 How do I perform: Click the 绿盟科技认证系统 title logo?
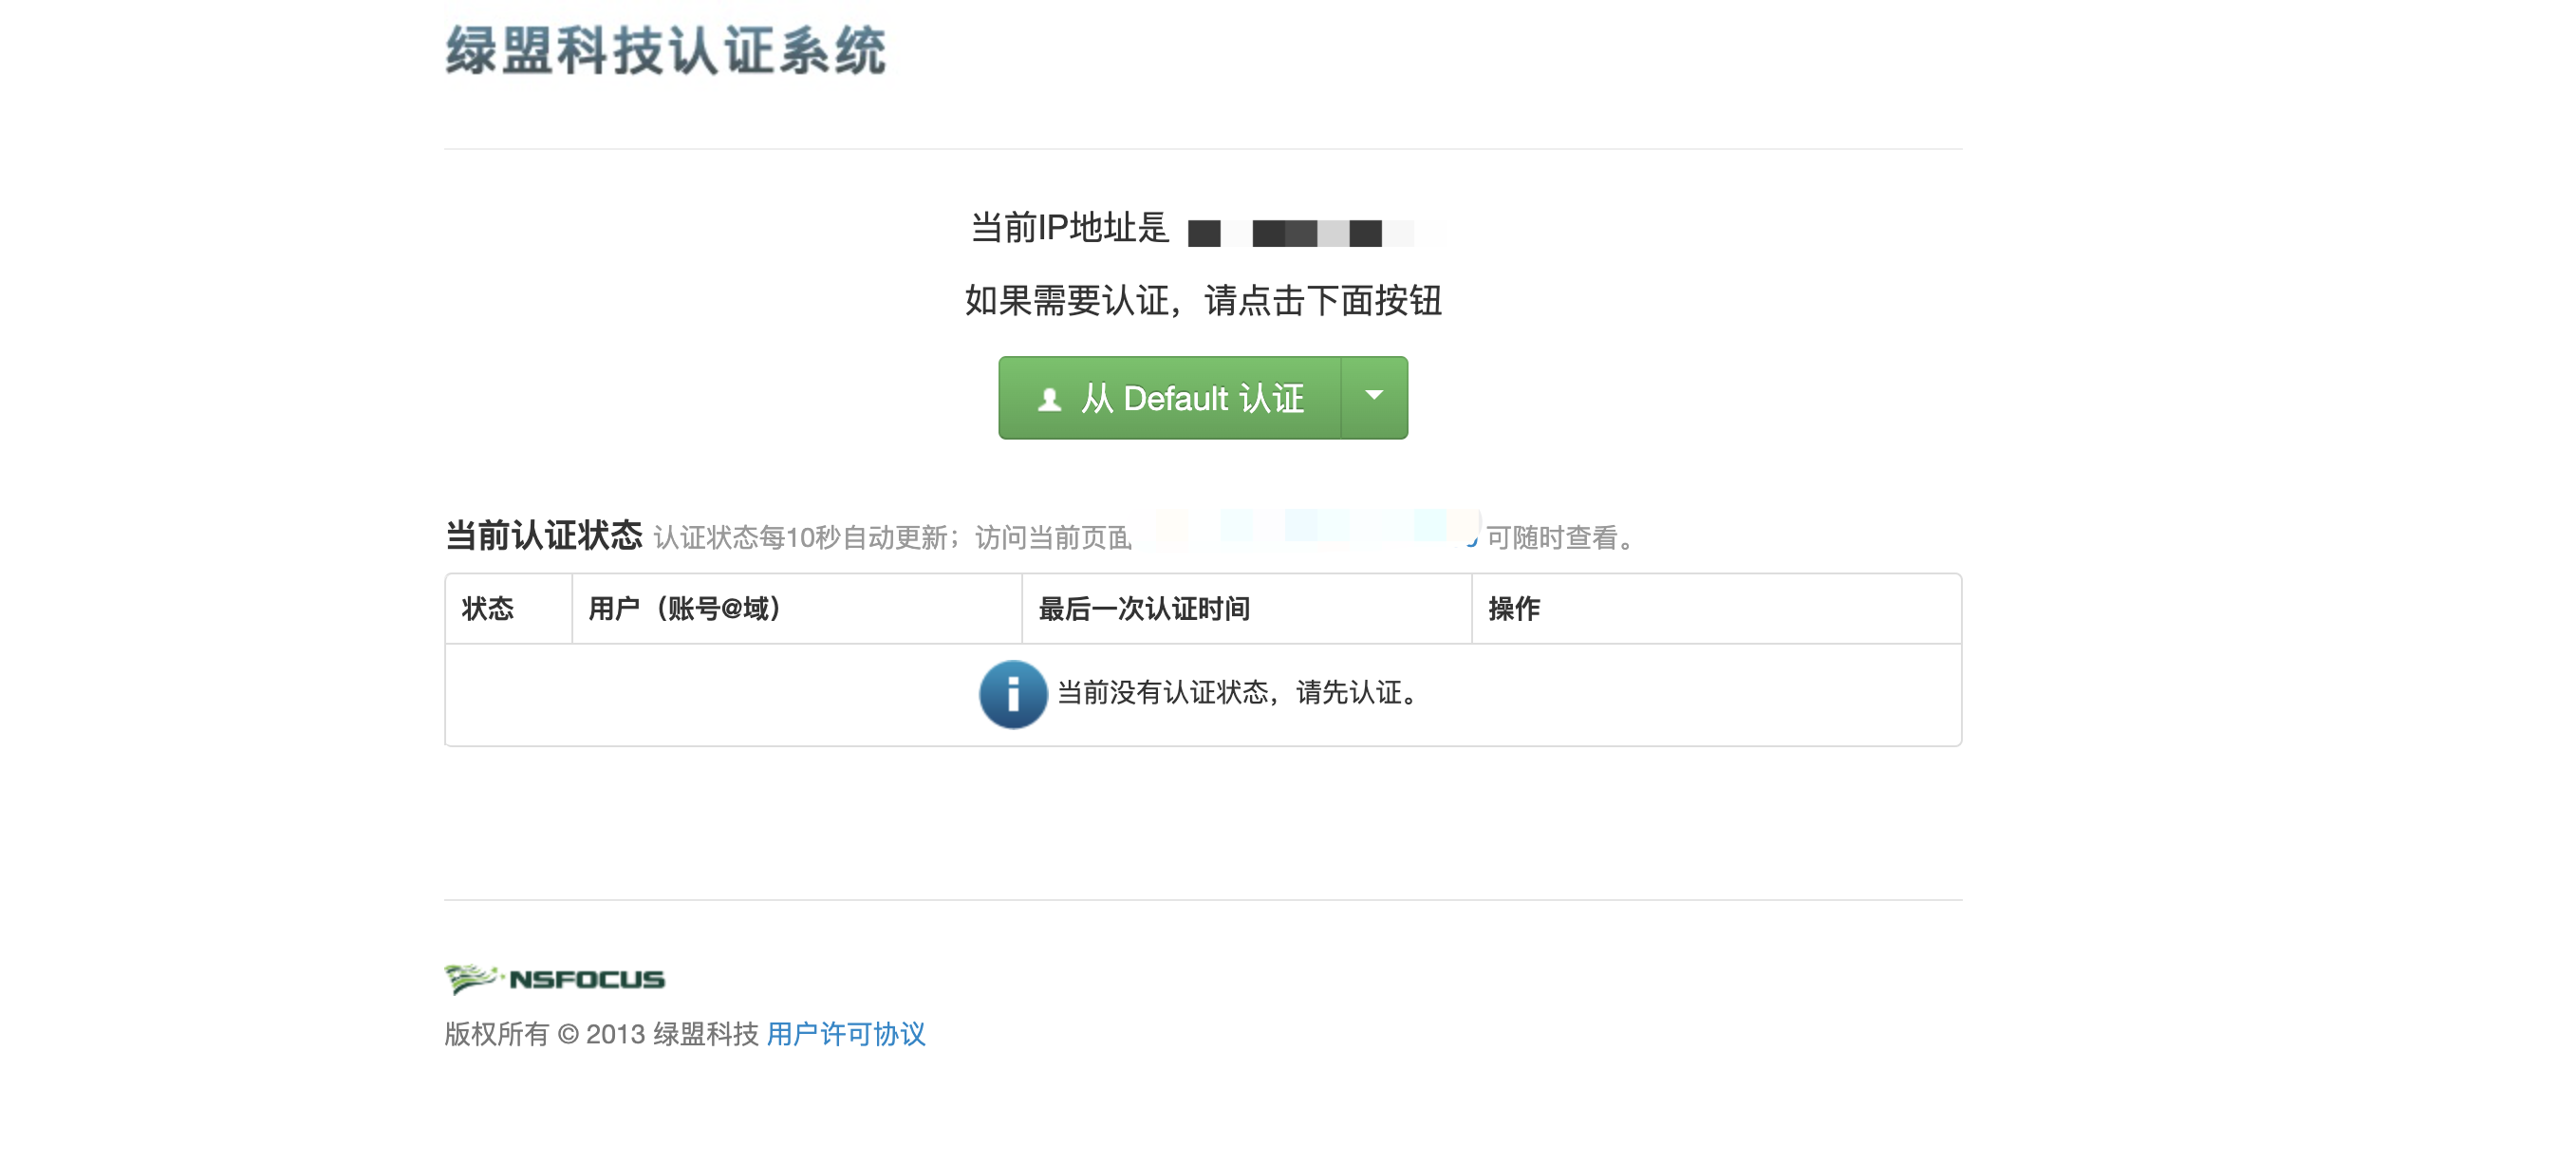pos(665,50)
